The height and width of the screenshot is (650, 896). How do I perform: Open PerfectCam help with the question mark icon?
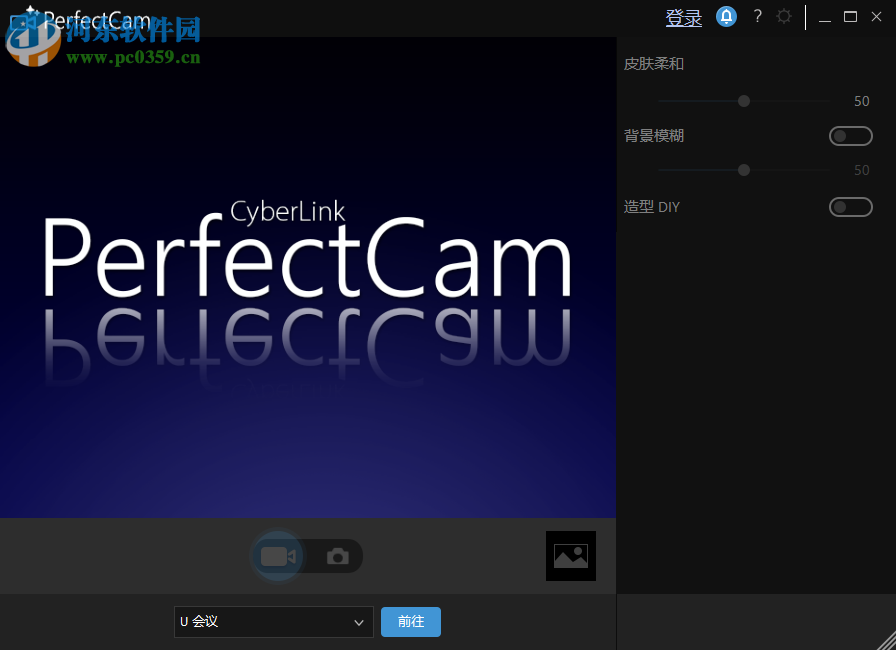(756, 16)
